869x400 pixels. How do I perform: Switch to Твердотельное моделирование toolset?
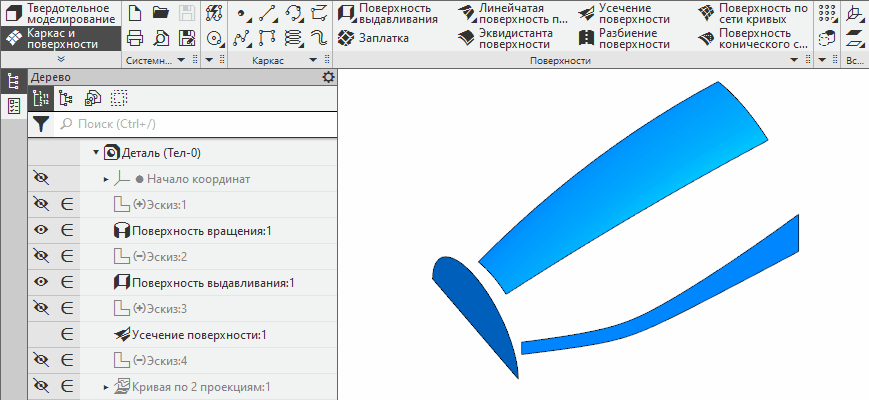point(60,13)
